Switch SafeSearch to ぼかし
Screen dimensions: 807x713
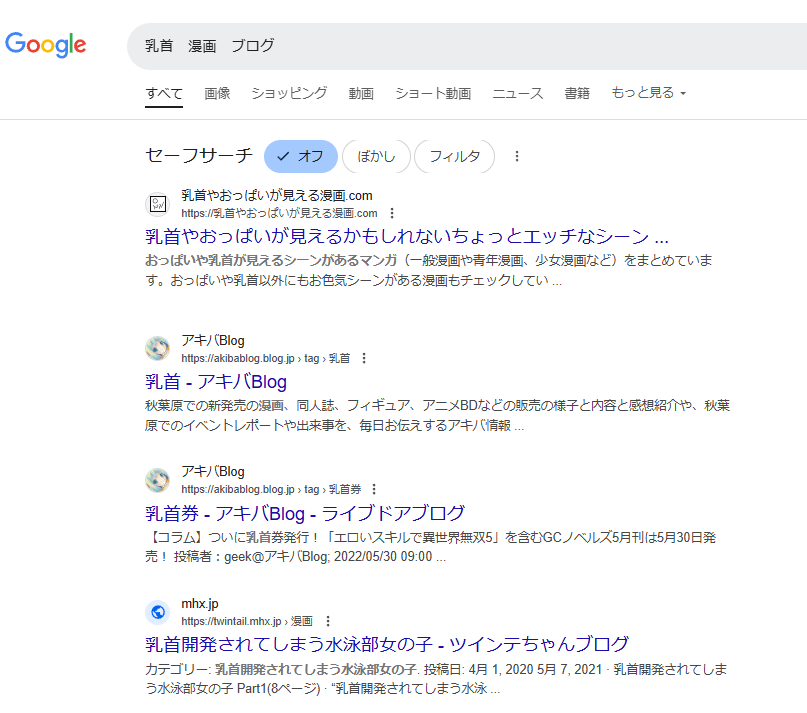[376, 156]
